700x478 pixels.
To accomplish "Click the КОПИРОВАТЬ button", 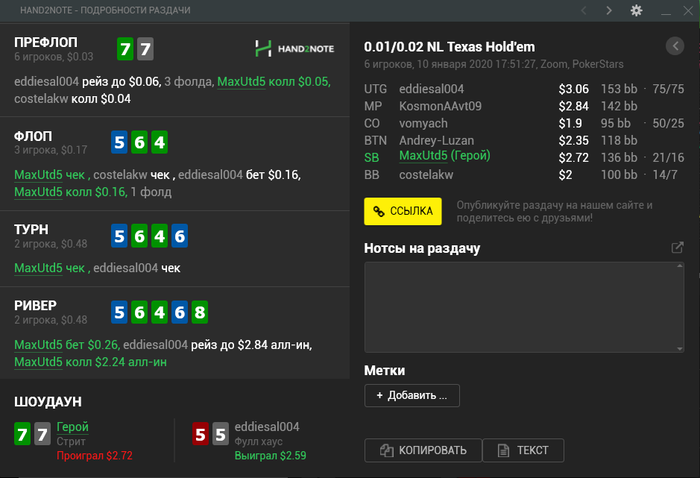I will (423, 450).
